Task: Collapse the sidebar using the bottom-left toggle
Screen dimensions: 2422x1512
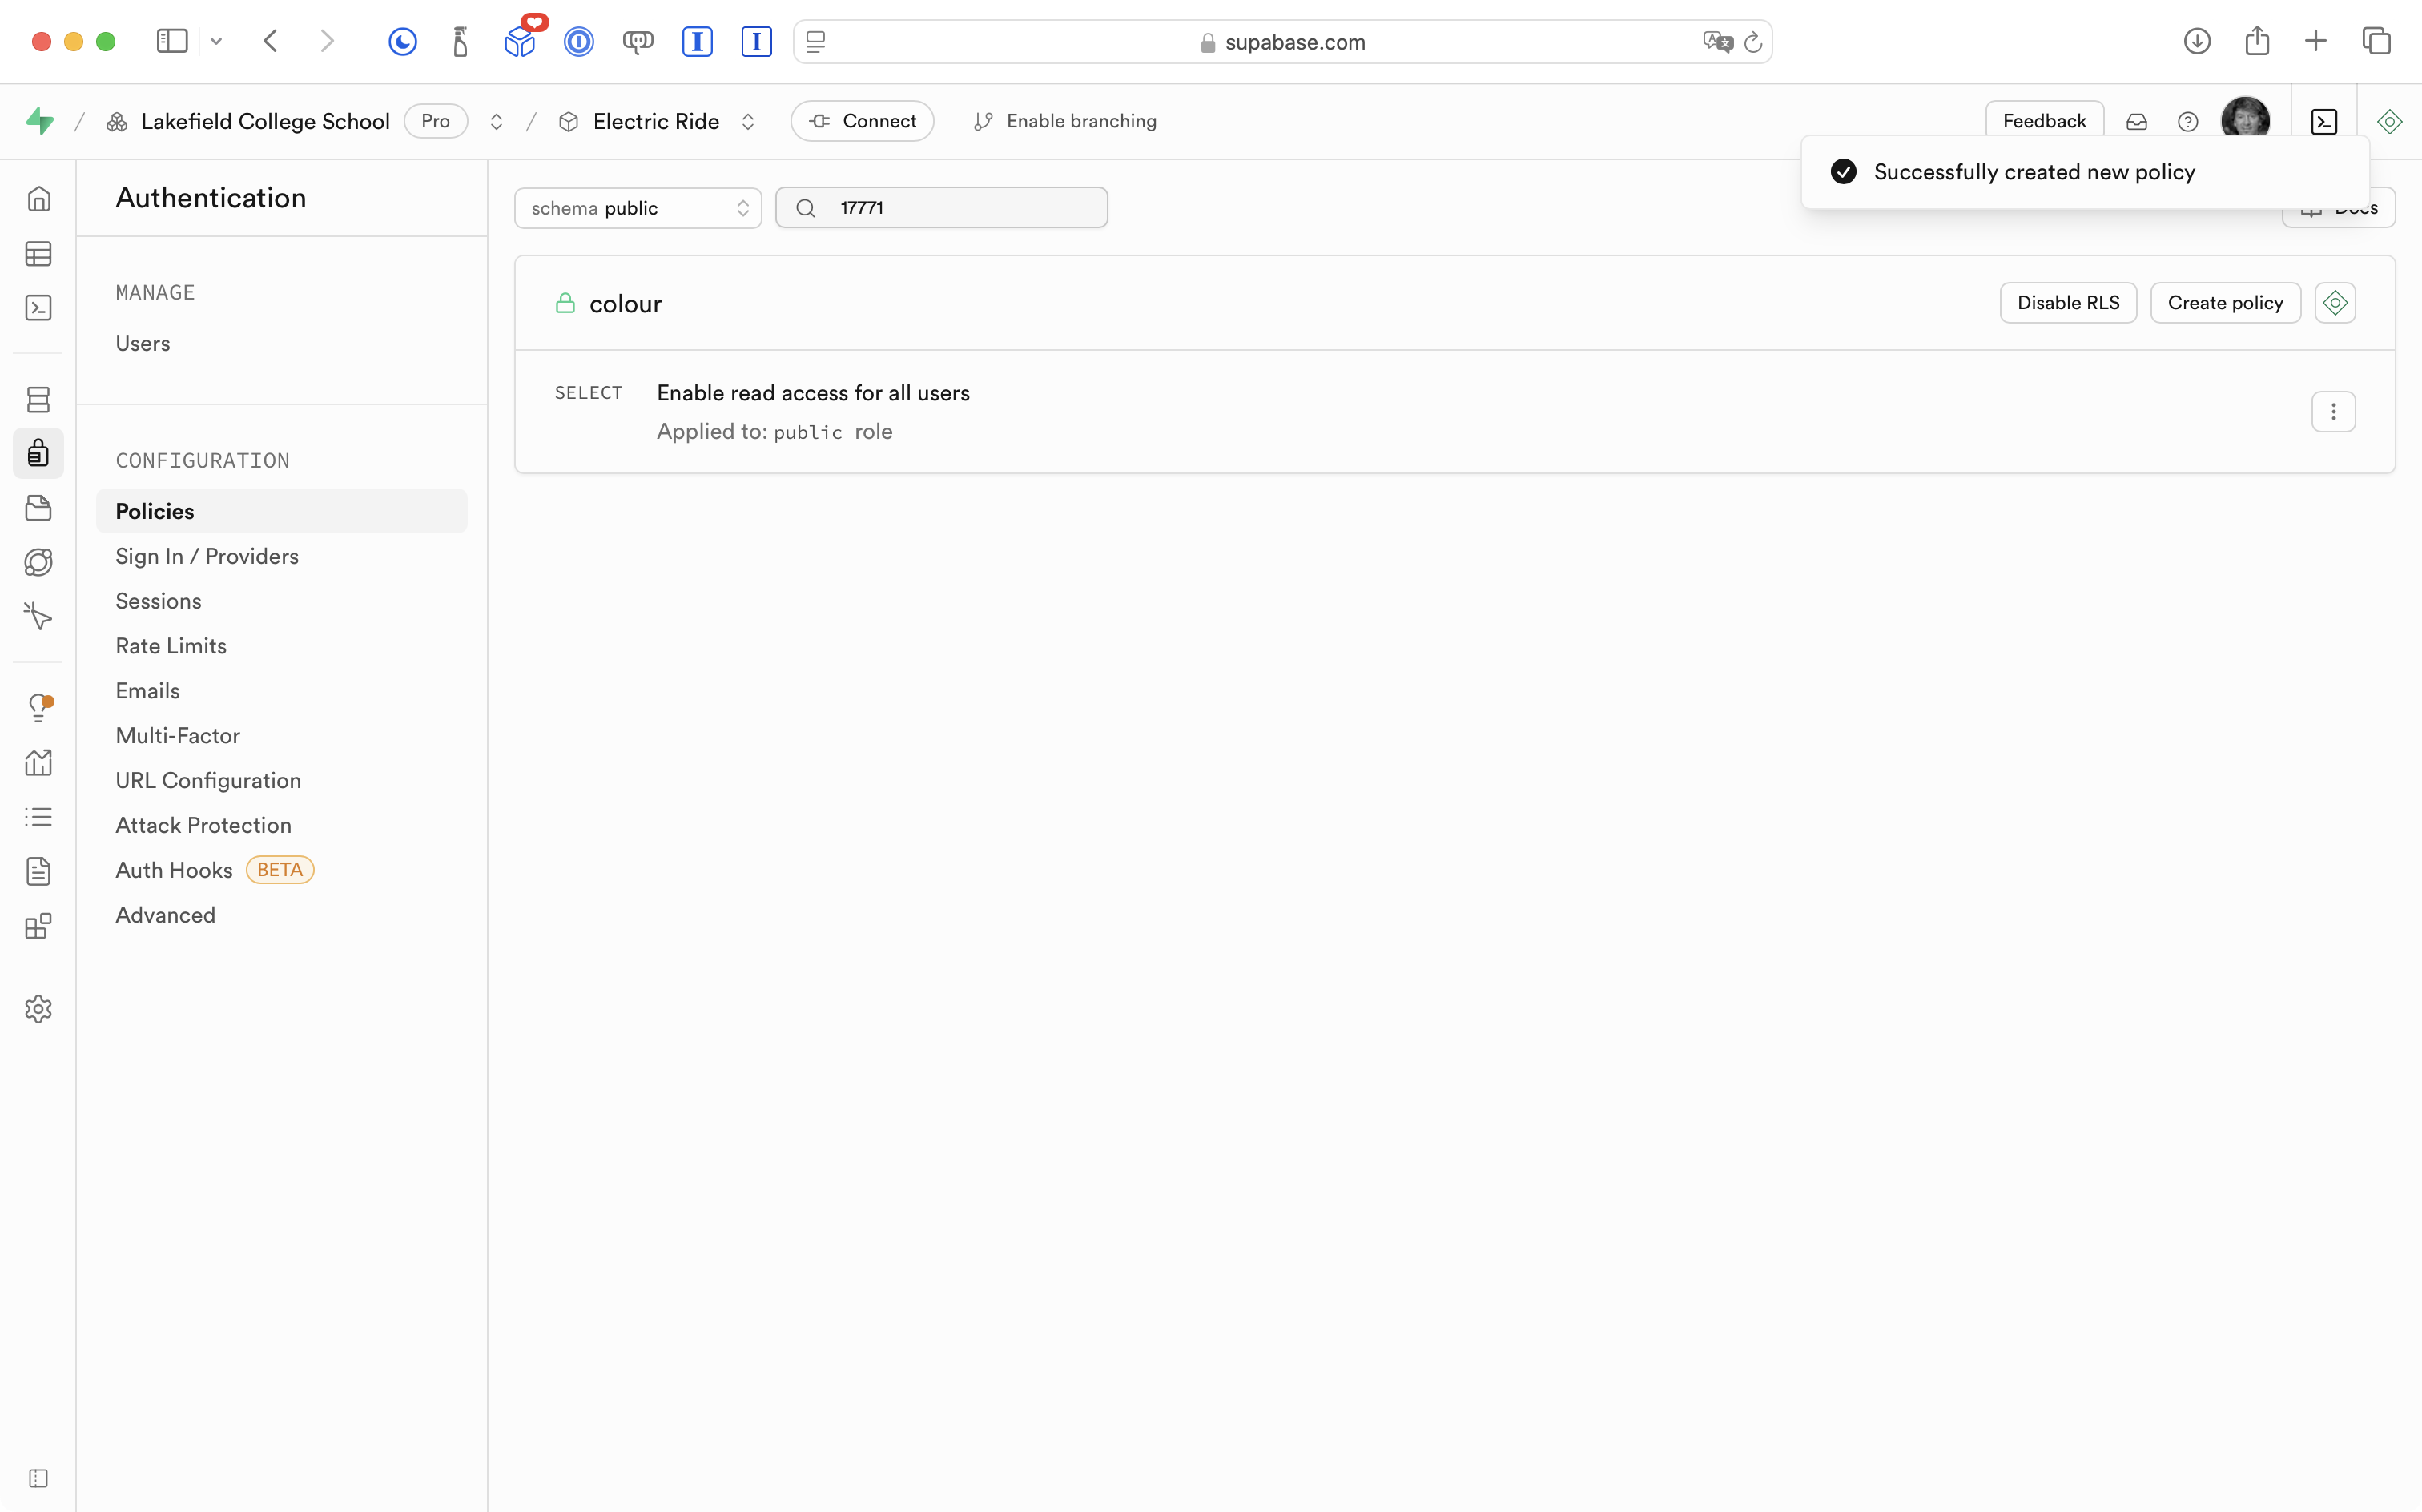Action: (x=38, y=1478)
